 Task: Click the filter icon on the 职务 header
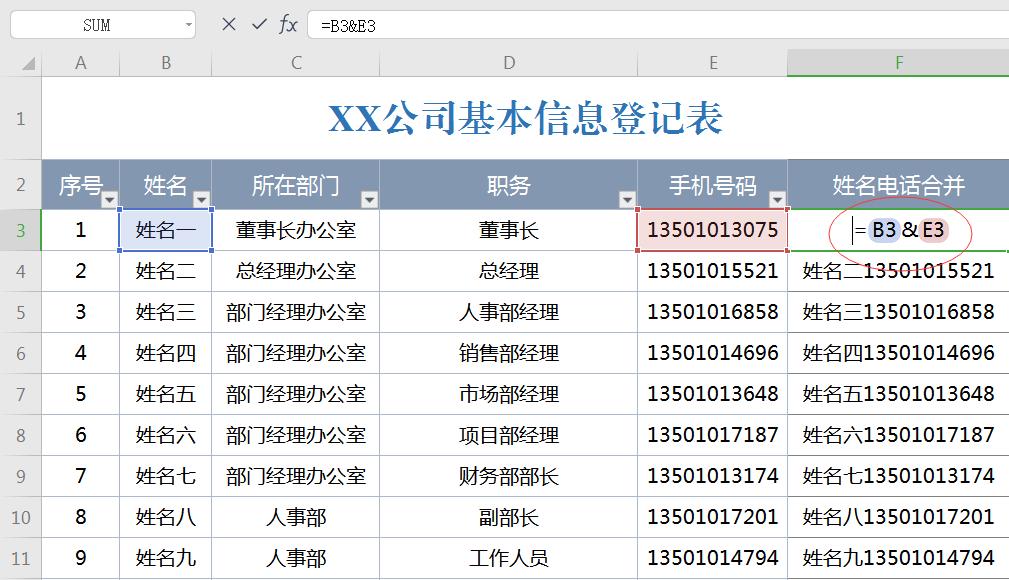point(627,199)
